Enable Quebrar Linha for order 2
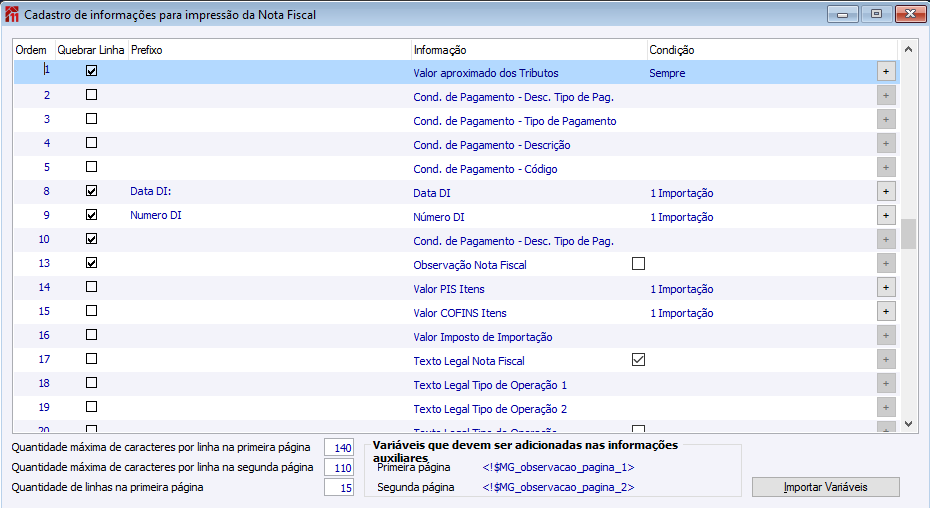This screenshot has width=930, height=508. pyautogui.click(x=92, y=96)
